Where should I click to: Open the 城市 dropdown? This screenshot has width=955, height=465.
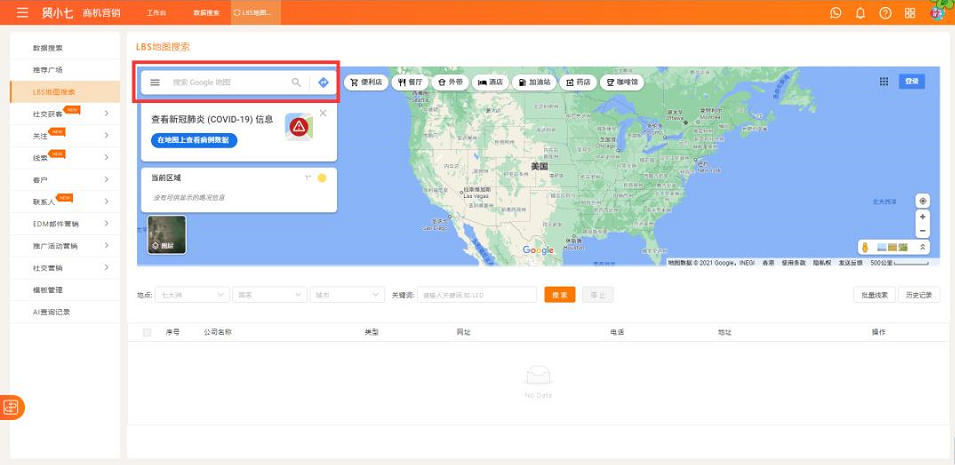(347, 295)
